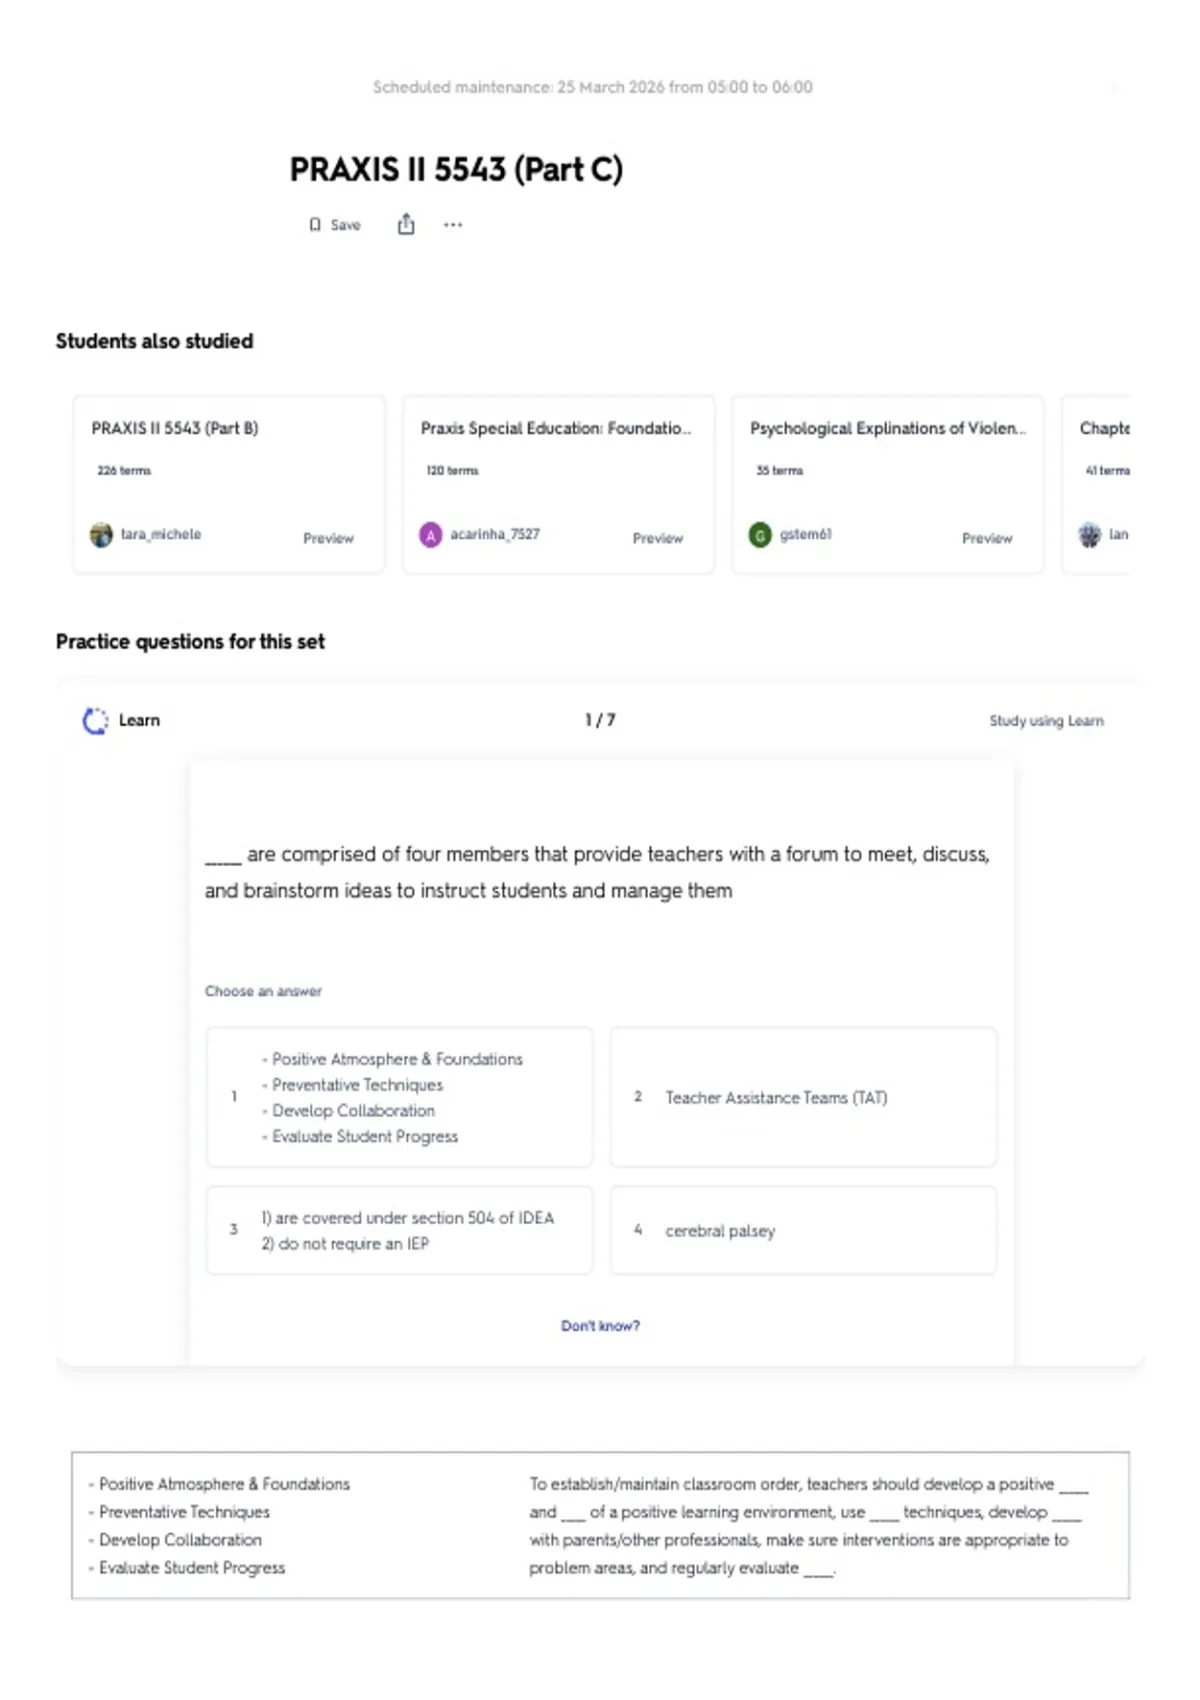Select answer 2 Teacher Assistance Teams (TAT)

point(803,1097)
